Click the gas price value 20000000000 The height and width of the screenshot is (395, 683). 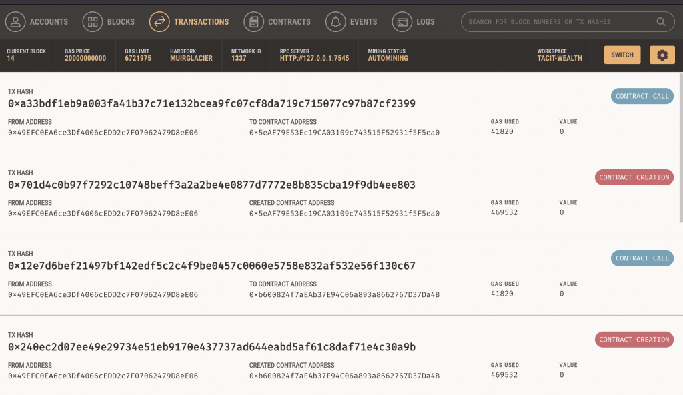(85, 58)
